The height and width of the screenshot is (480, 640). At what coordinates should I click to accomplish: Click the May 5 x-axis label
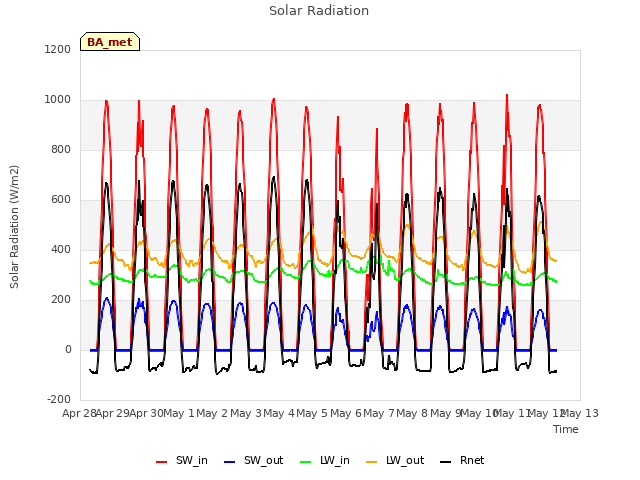312,413
